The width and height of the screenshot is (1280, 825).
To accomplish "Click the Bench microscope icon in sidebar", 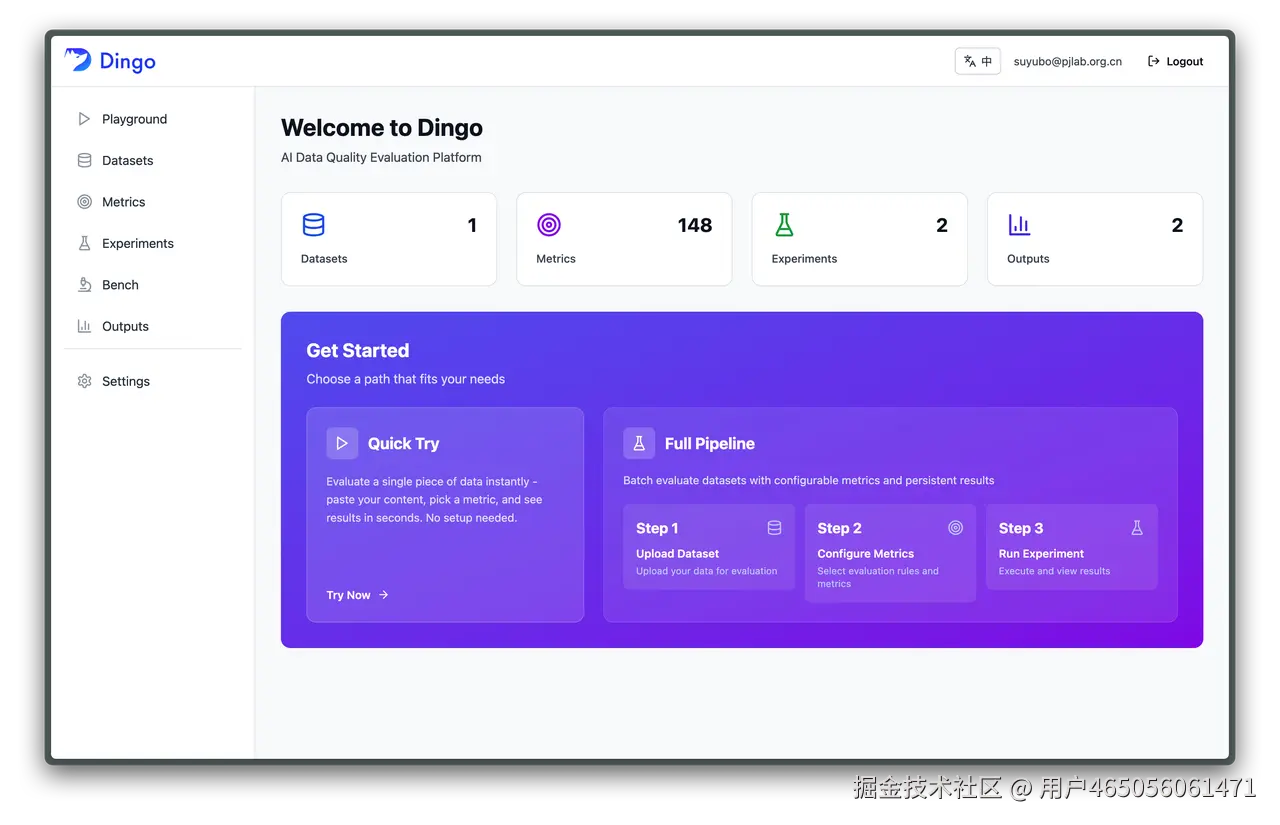I will [x=84, y=285].
